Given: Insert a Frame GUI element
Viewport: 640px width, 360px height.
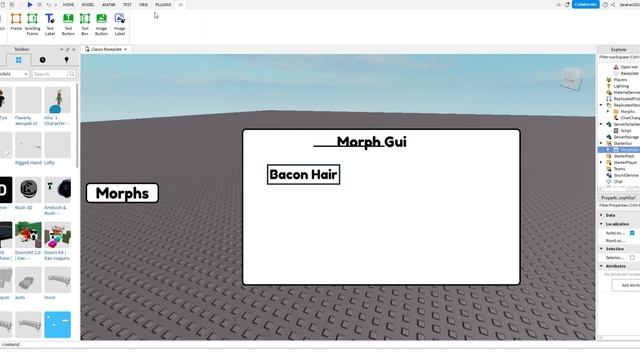Looking at the screenshot, I should click(x=16, y=23).
